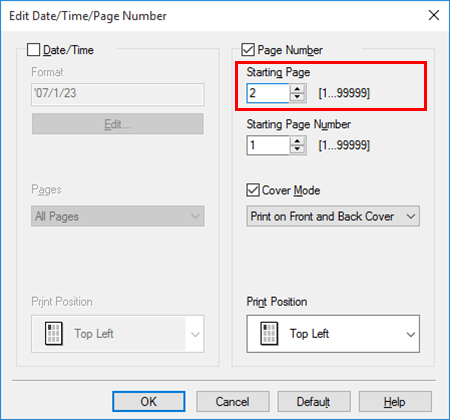This screenshot has height=420, width=450.
Task: Click the page icon in the Date/Time Print Position box
Action: pyautogui.click(x=54, y=333)
